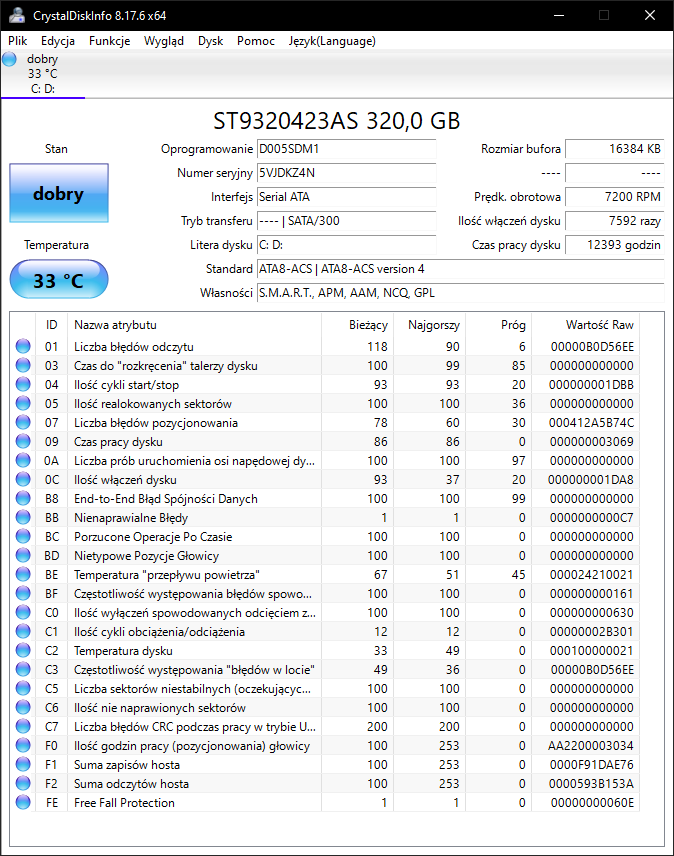Click the disk health orb beside dobry 33 °C
Screen dimensions: 674x856
(x=9, y=59)
